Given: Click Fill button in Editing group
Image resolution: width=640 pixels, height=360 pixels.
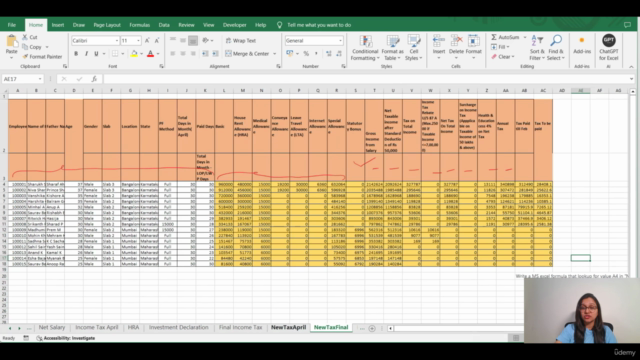Looking at the screenshot, I should click(x=500, y=47).
